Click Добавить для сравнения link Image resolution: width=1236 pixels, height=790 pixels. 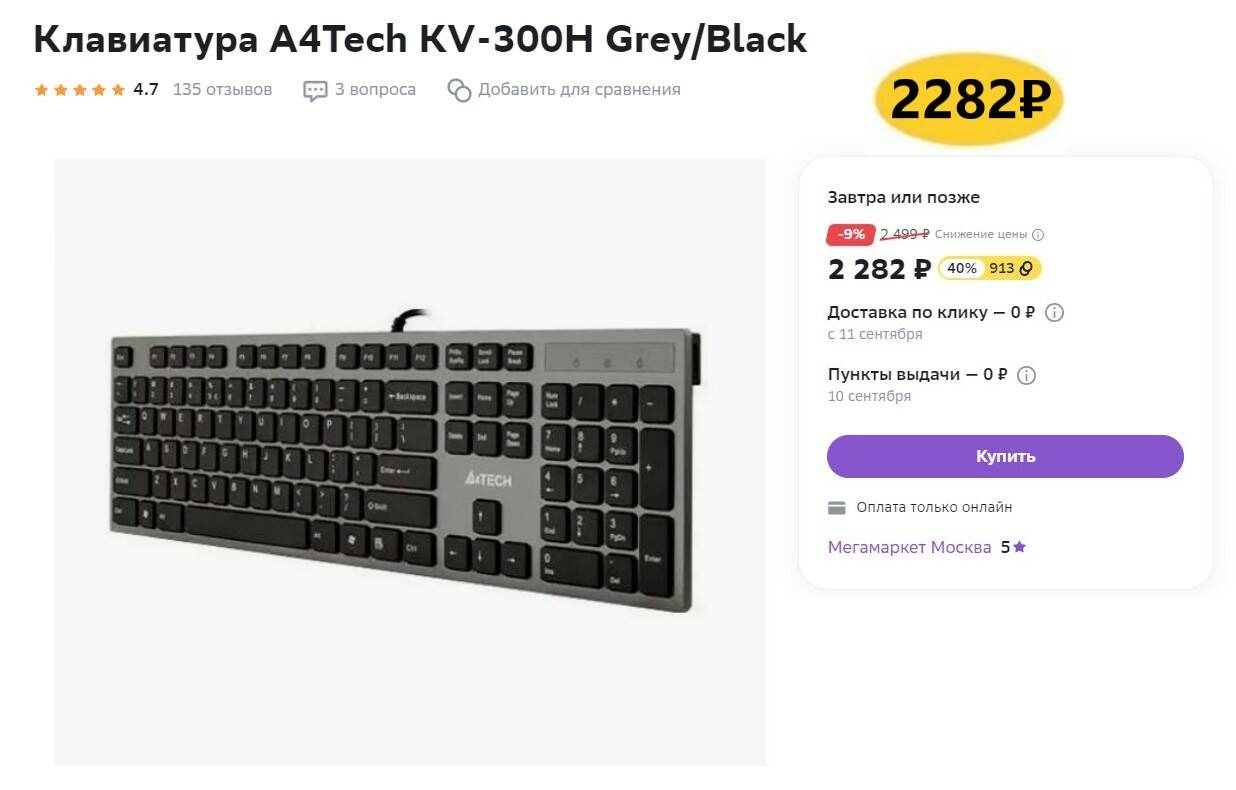[579, 90]
